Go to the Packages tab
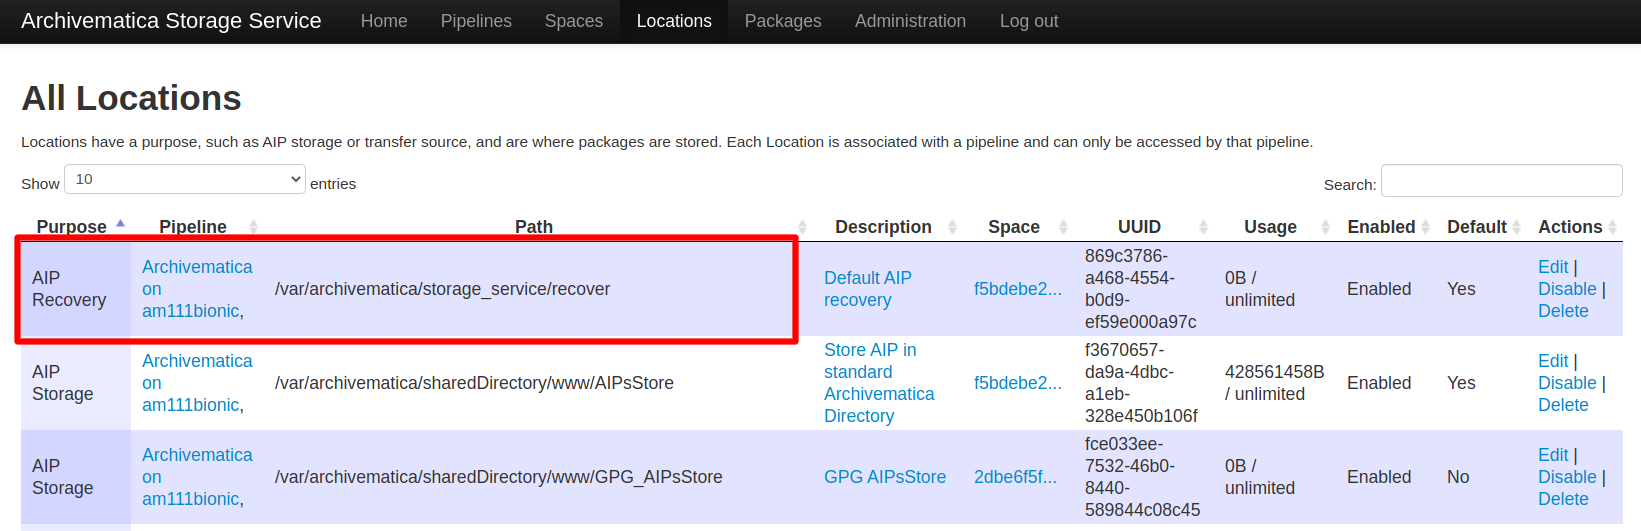This screenshot has height=531, width=1641. click(x=783, y=21)
